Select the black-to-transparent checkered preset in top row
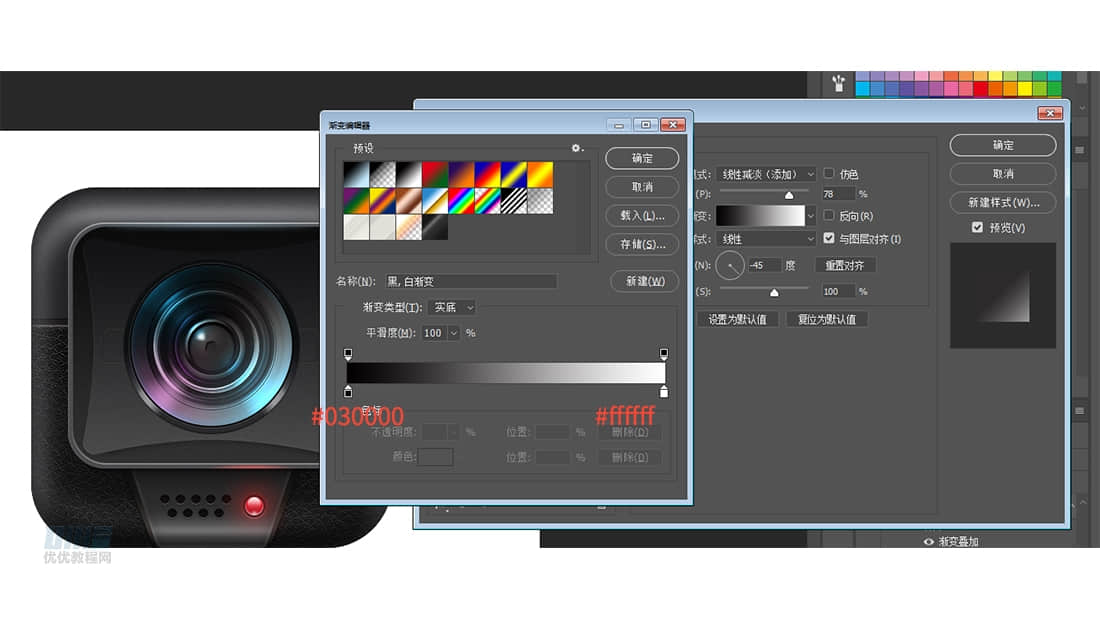Image resolution: width=1100 pixels, height=619 pixels. pos(382,175)
